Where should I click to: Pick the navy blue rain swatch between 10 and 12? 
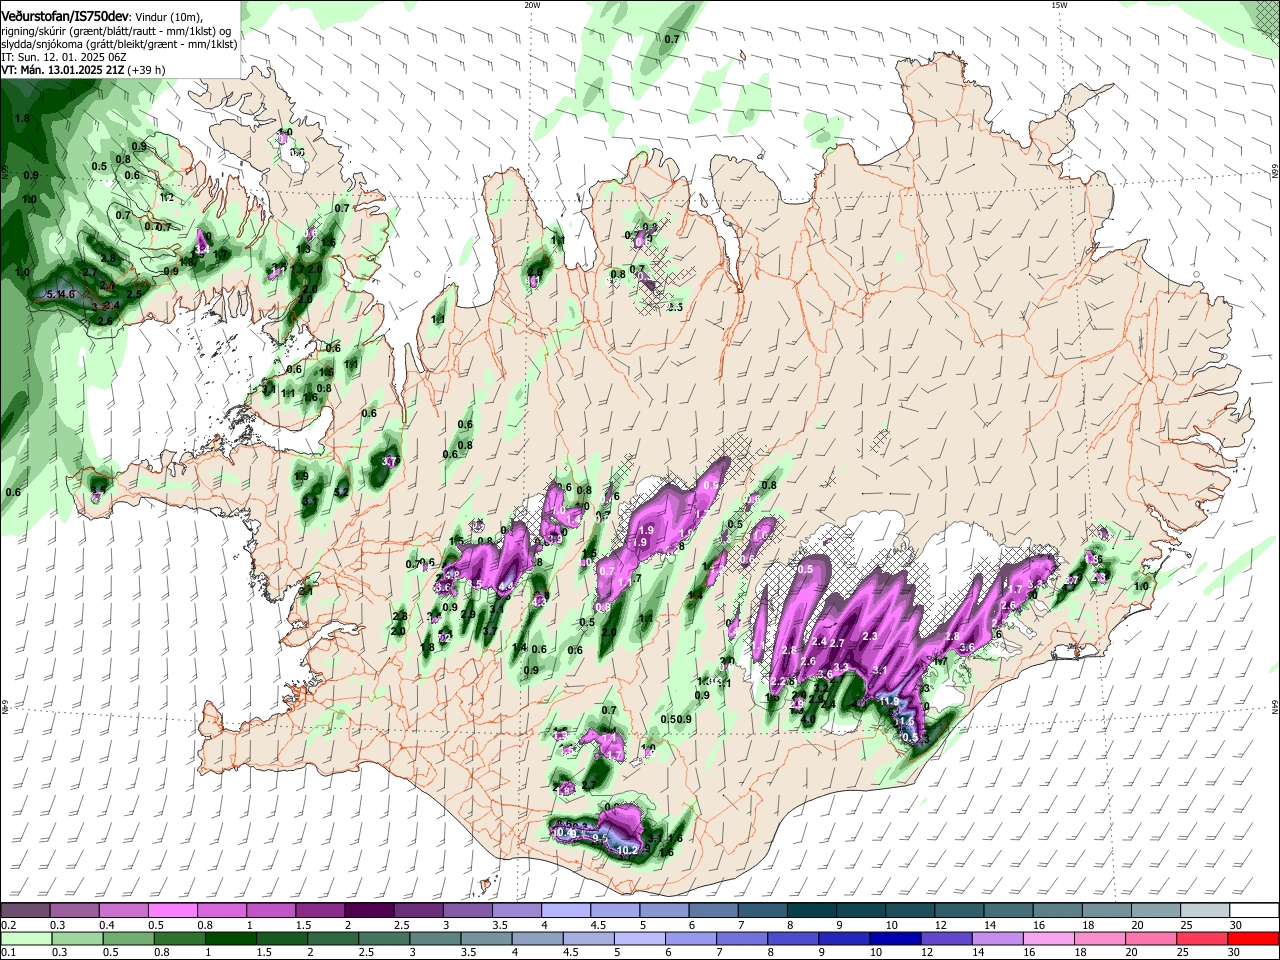pos(893,939)
